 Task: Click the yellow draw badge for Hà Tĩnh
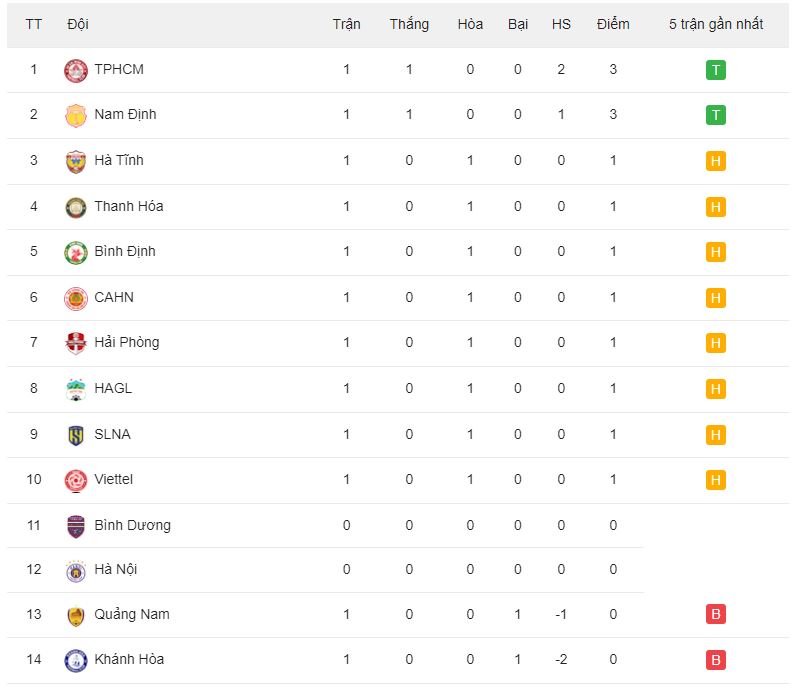click(x=715, y=161)
